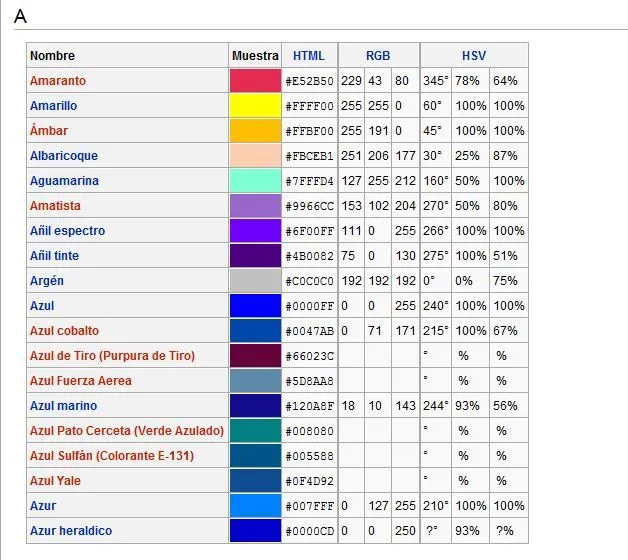Image resolution: width=628 pixels, height=560 pixels.
Task: Click the hex code #E52B50
Action: click(x=309, y=81)
